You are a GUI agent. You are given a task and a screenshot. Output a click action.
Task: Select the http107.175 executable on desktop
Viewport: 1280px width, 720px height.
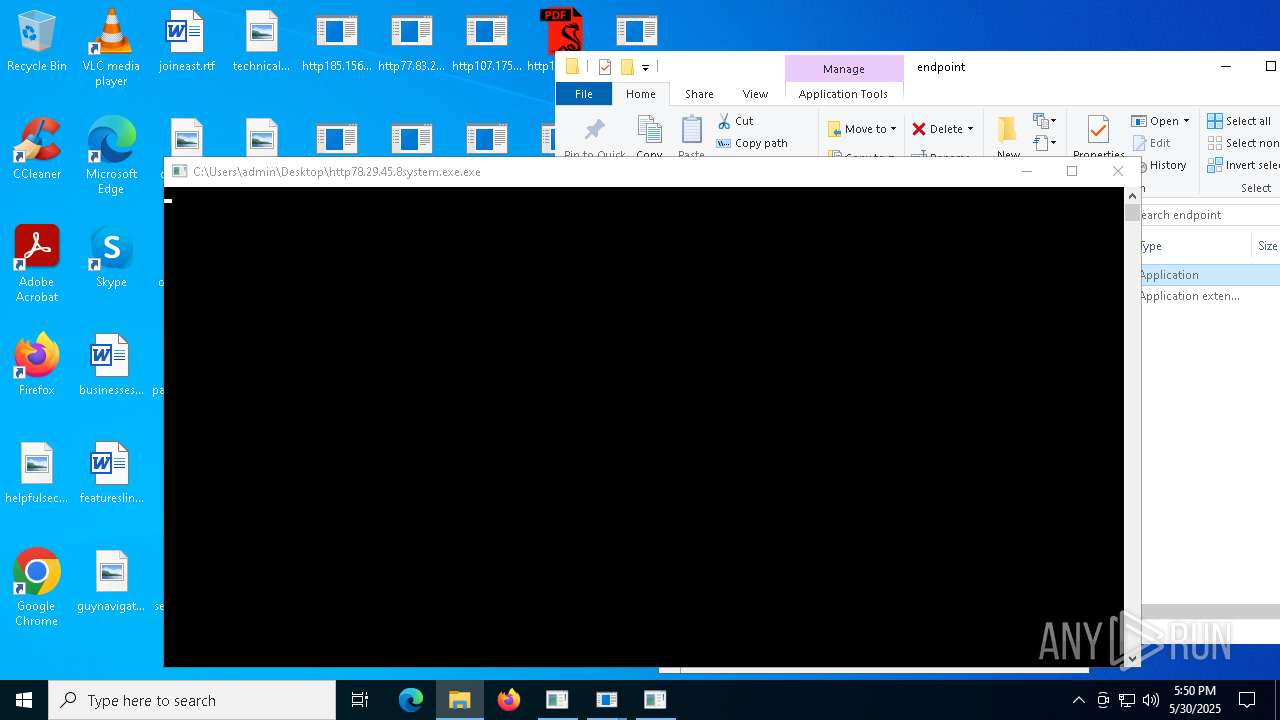(x=486, y=42)
